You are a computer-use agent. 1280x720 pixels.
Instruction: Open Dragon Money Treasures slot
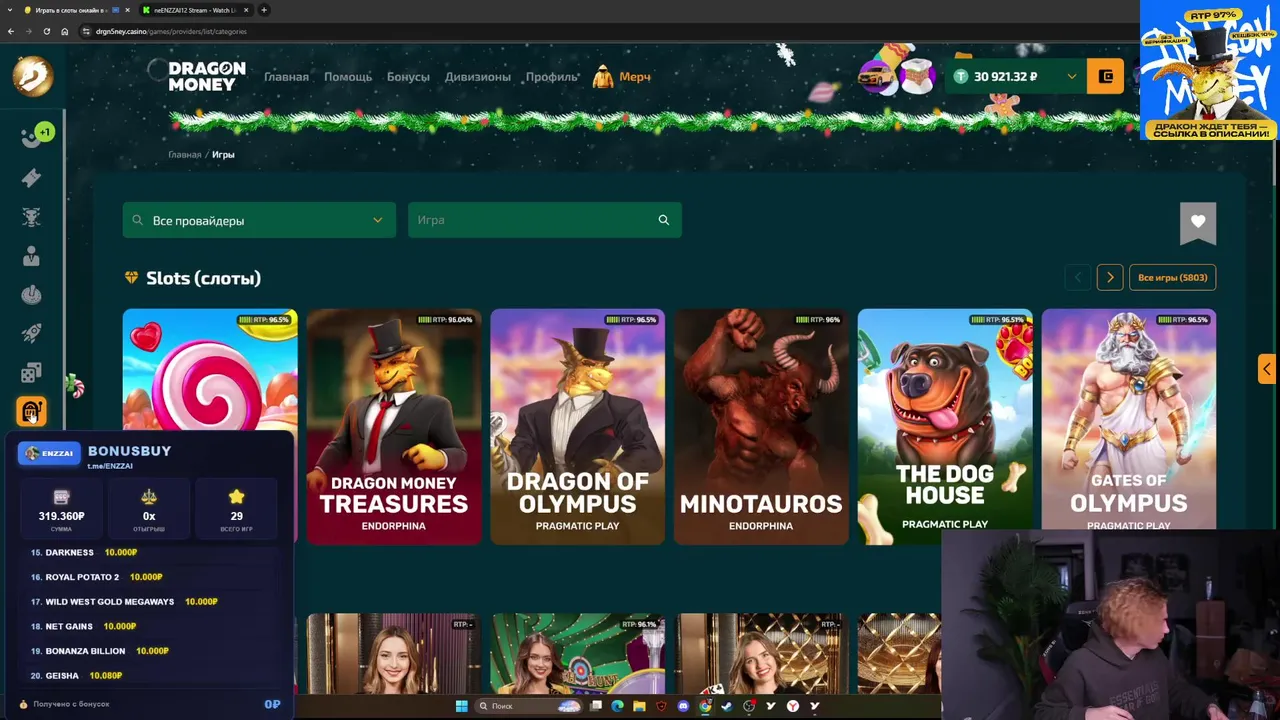tap(394, 427)
